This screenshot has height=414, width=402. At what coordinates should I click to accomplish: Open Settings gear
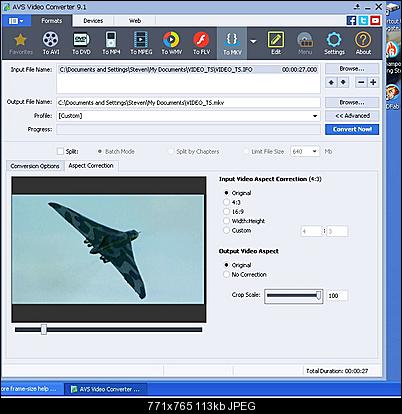pos(334,43)
